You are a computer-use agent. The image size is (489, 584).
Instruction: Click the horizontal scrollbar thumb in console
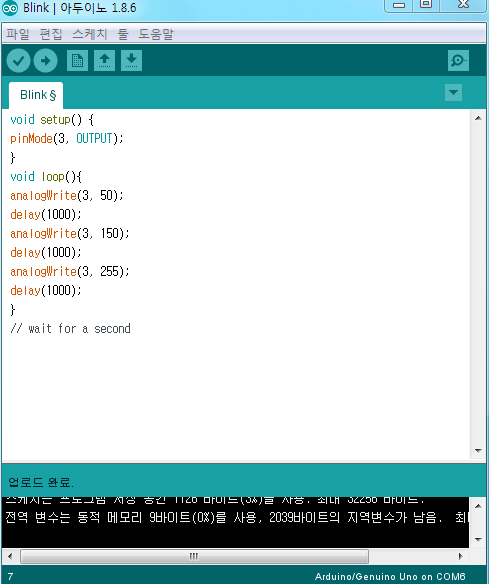pos(194,556)
